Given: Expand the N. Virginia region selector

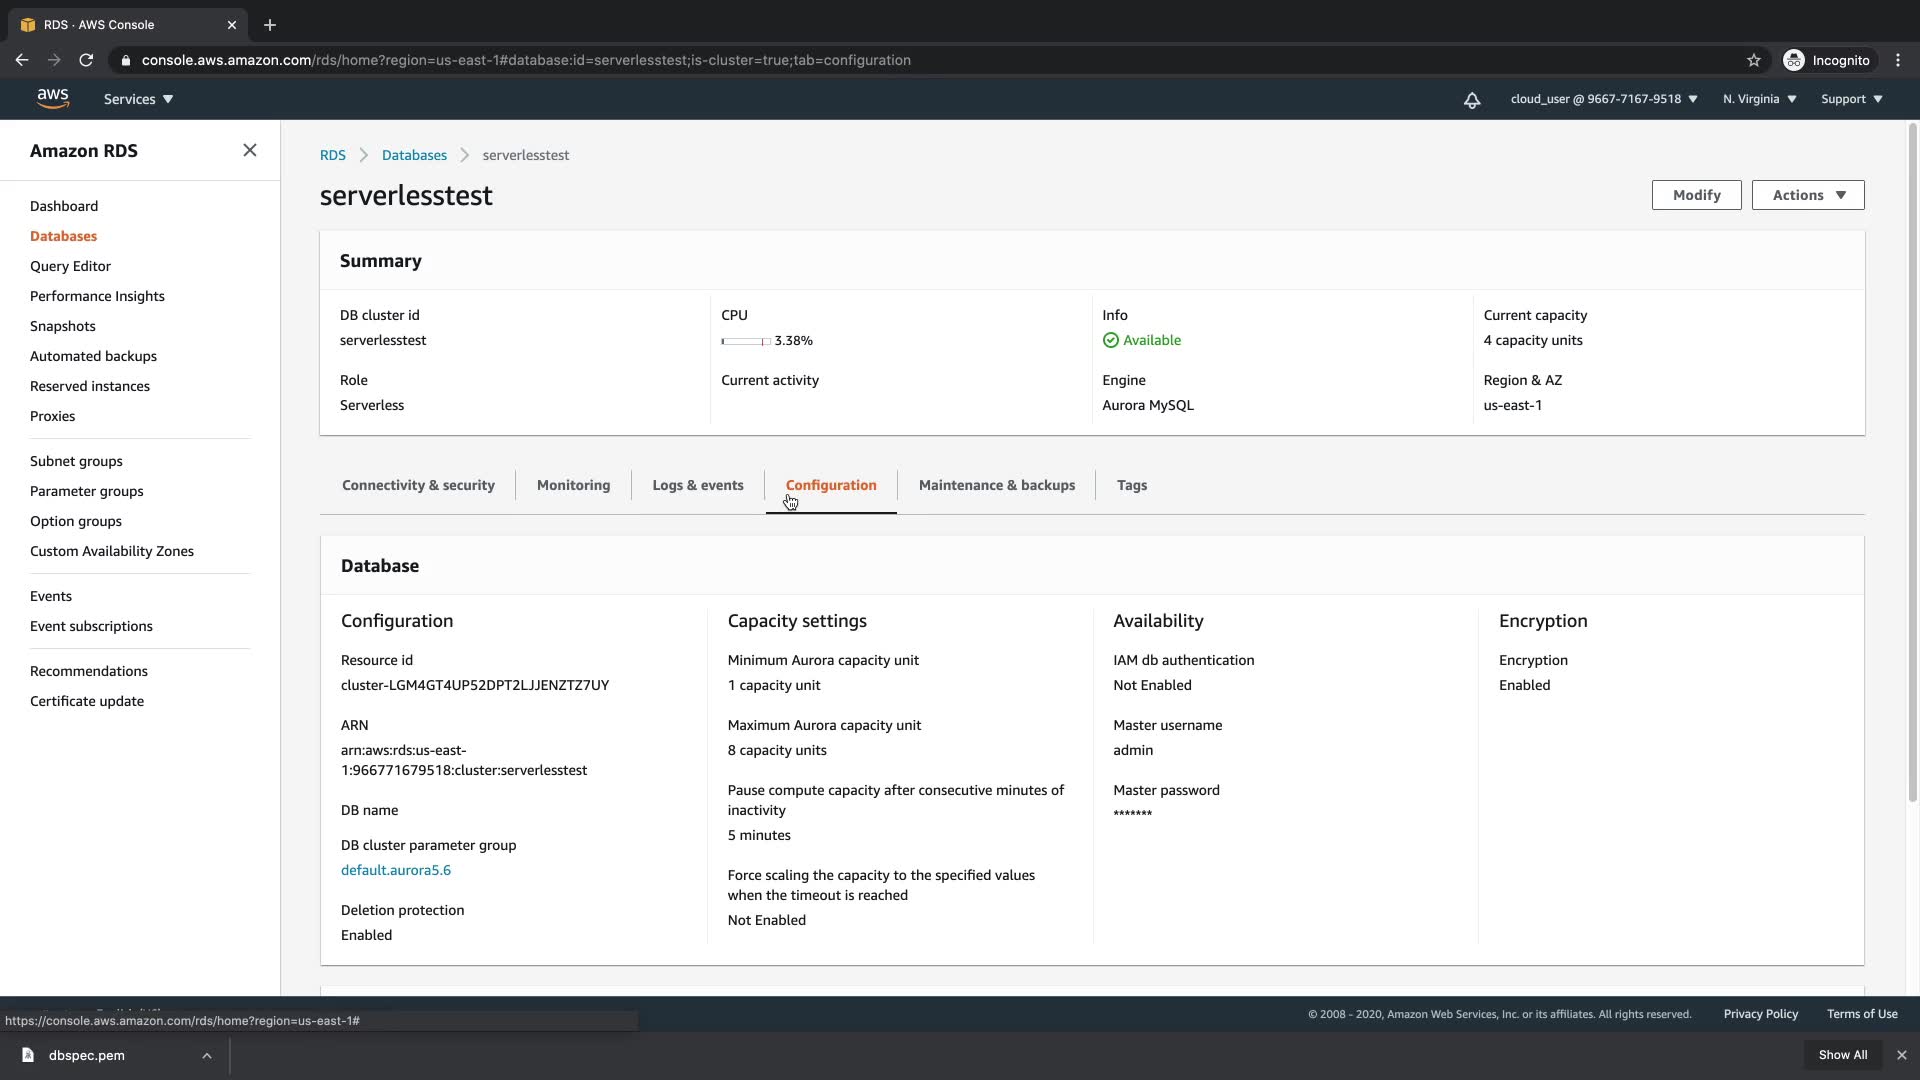Looking at the screenshot, I should pos(1759,99).
